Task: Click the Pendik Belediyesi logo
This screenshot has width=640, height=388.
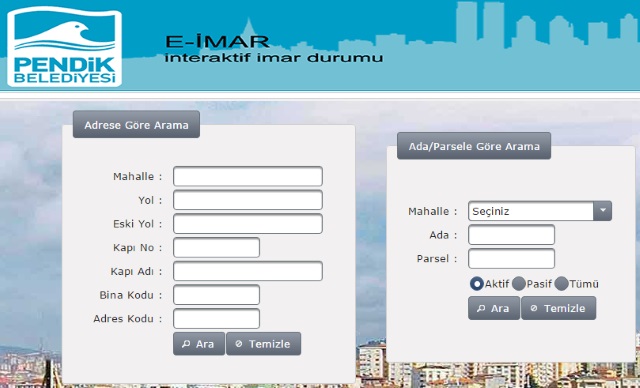Action: [x=64, y=46]
